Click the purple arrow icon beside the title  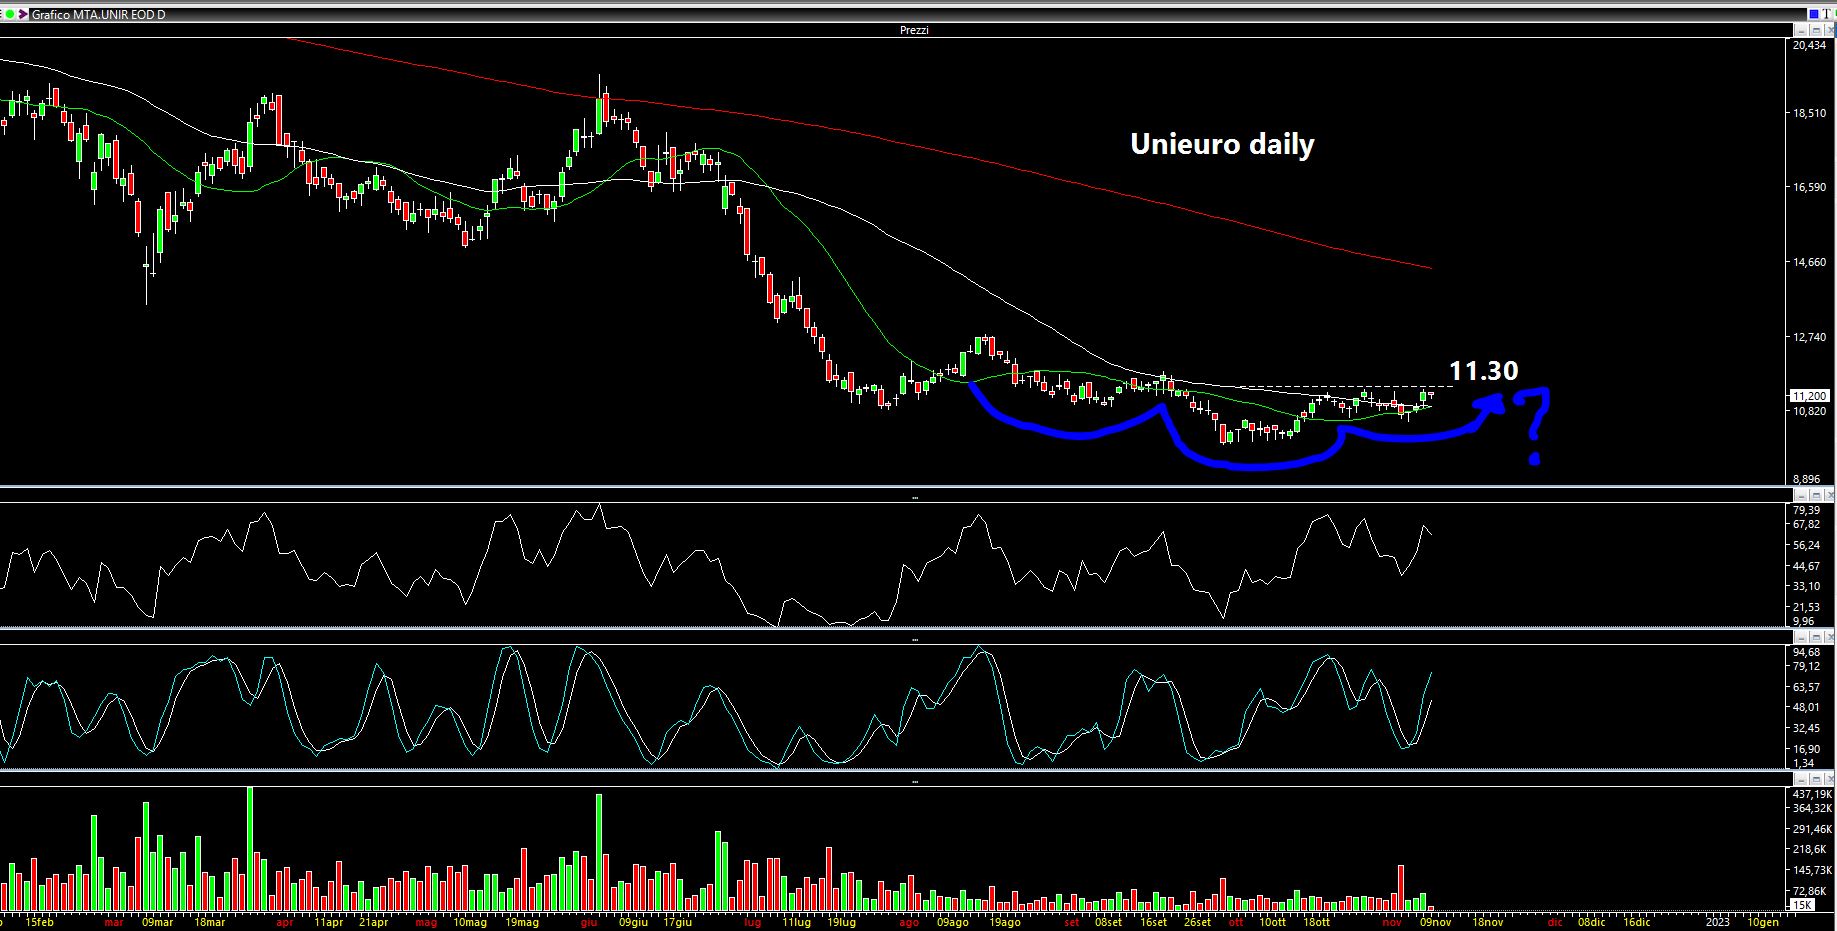point(23,14)
